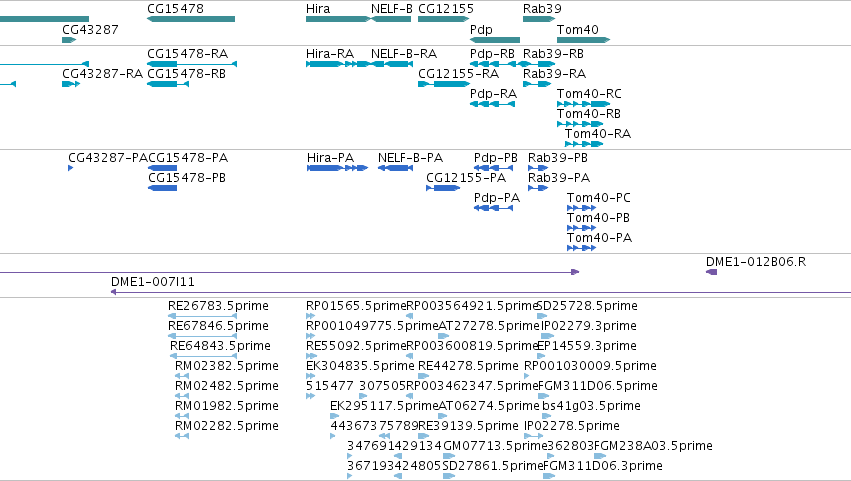851x481 pixels.
Task: Open the Rab39-RB transcript
Action: [539, 64]
